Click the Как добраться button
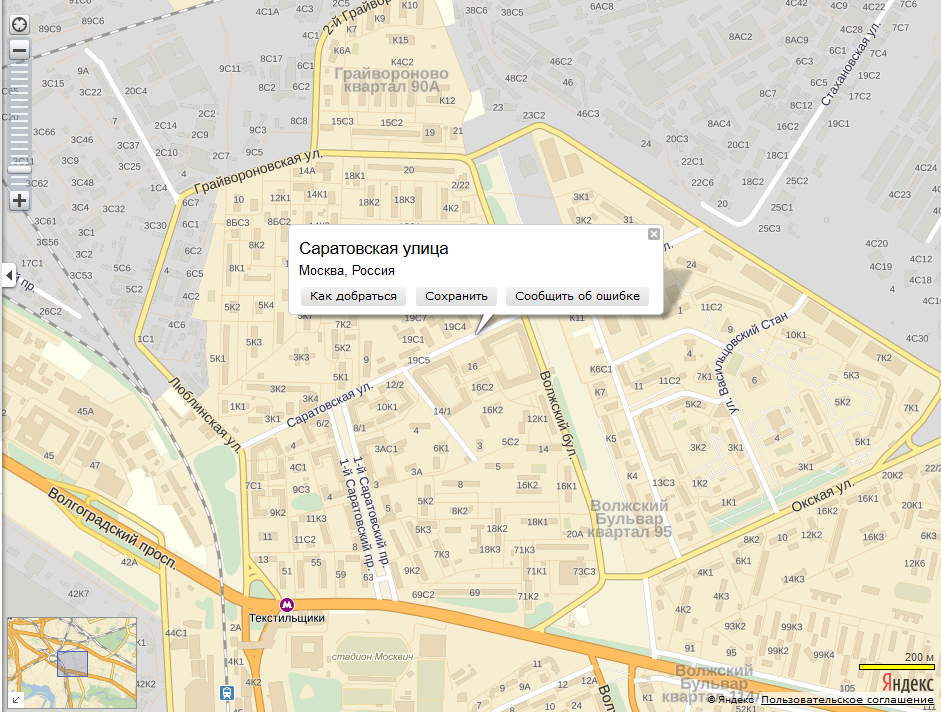Screen dimensions: 941x712 [x=353, y=296]
